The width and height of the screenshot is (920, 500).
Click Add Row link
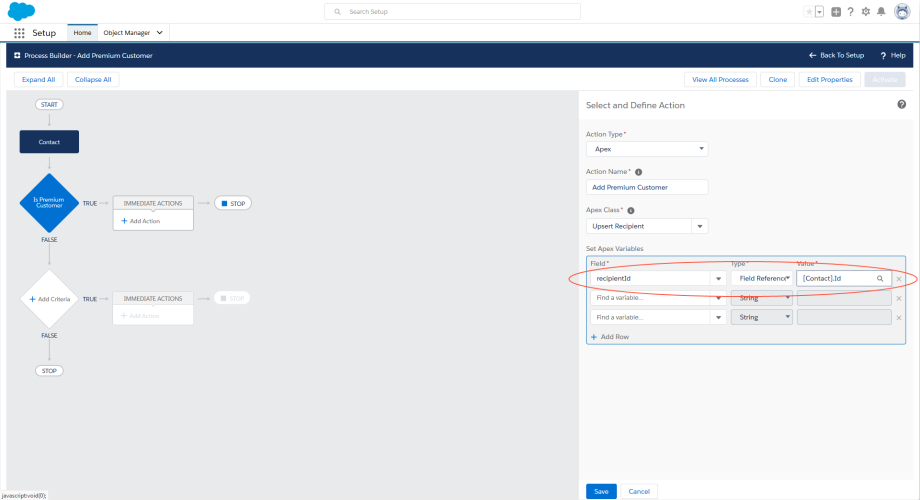[x=610, y=337]
